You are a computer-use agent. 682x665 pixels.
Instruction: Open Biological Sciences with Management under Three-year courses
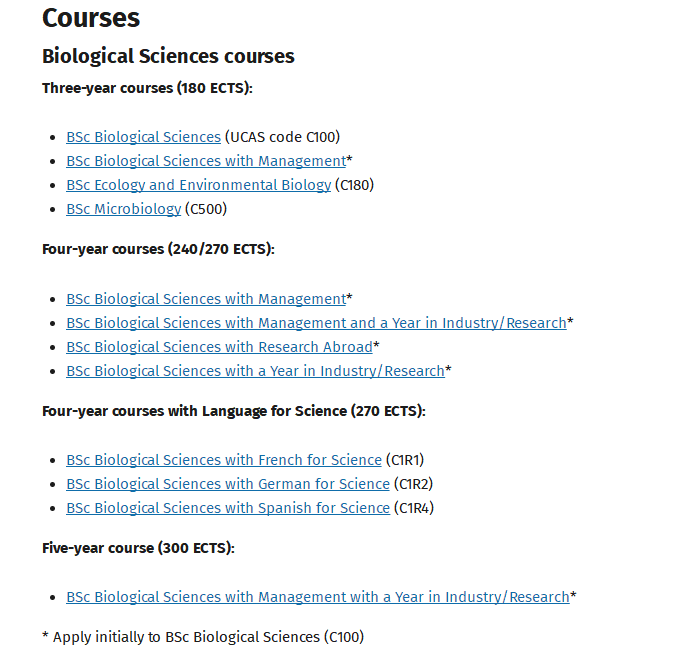coord(206,161)
